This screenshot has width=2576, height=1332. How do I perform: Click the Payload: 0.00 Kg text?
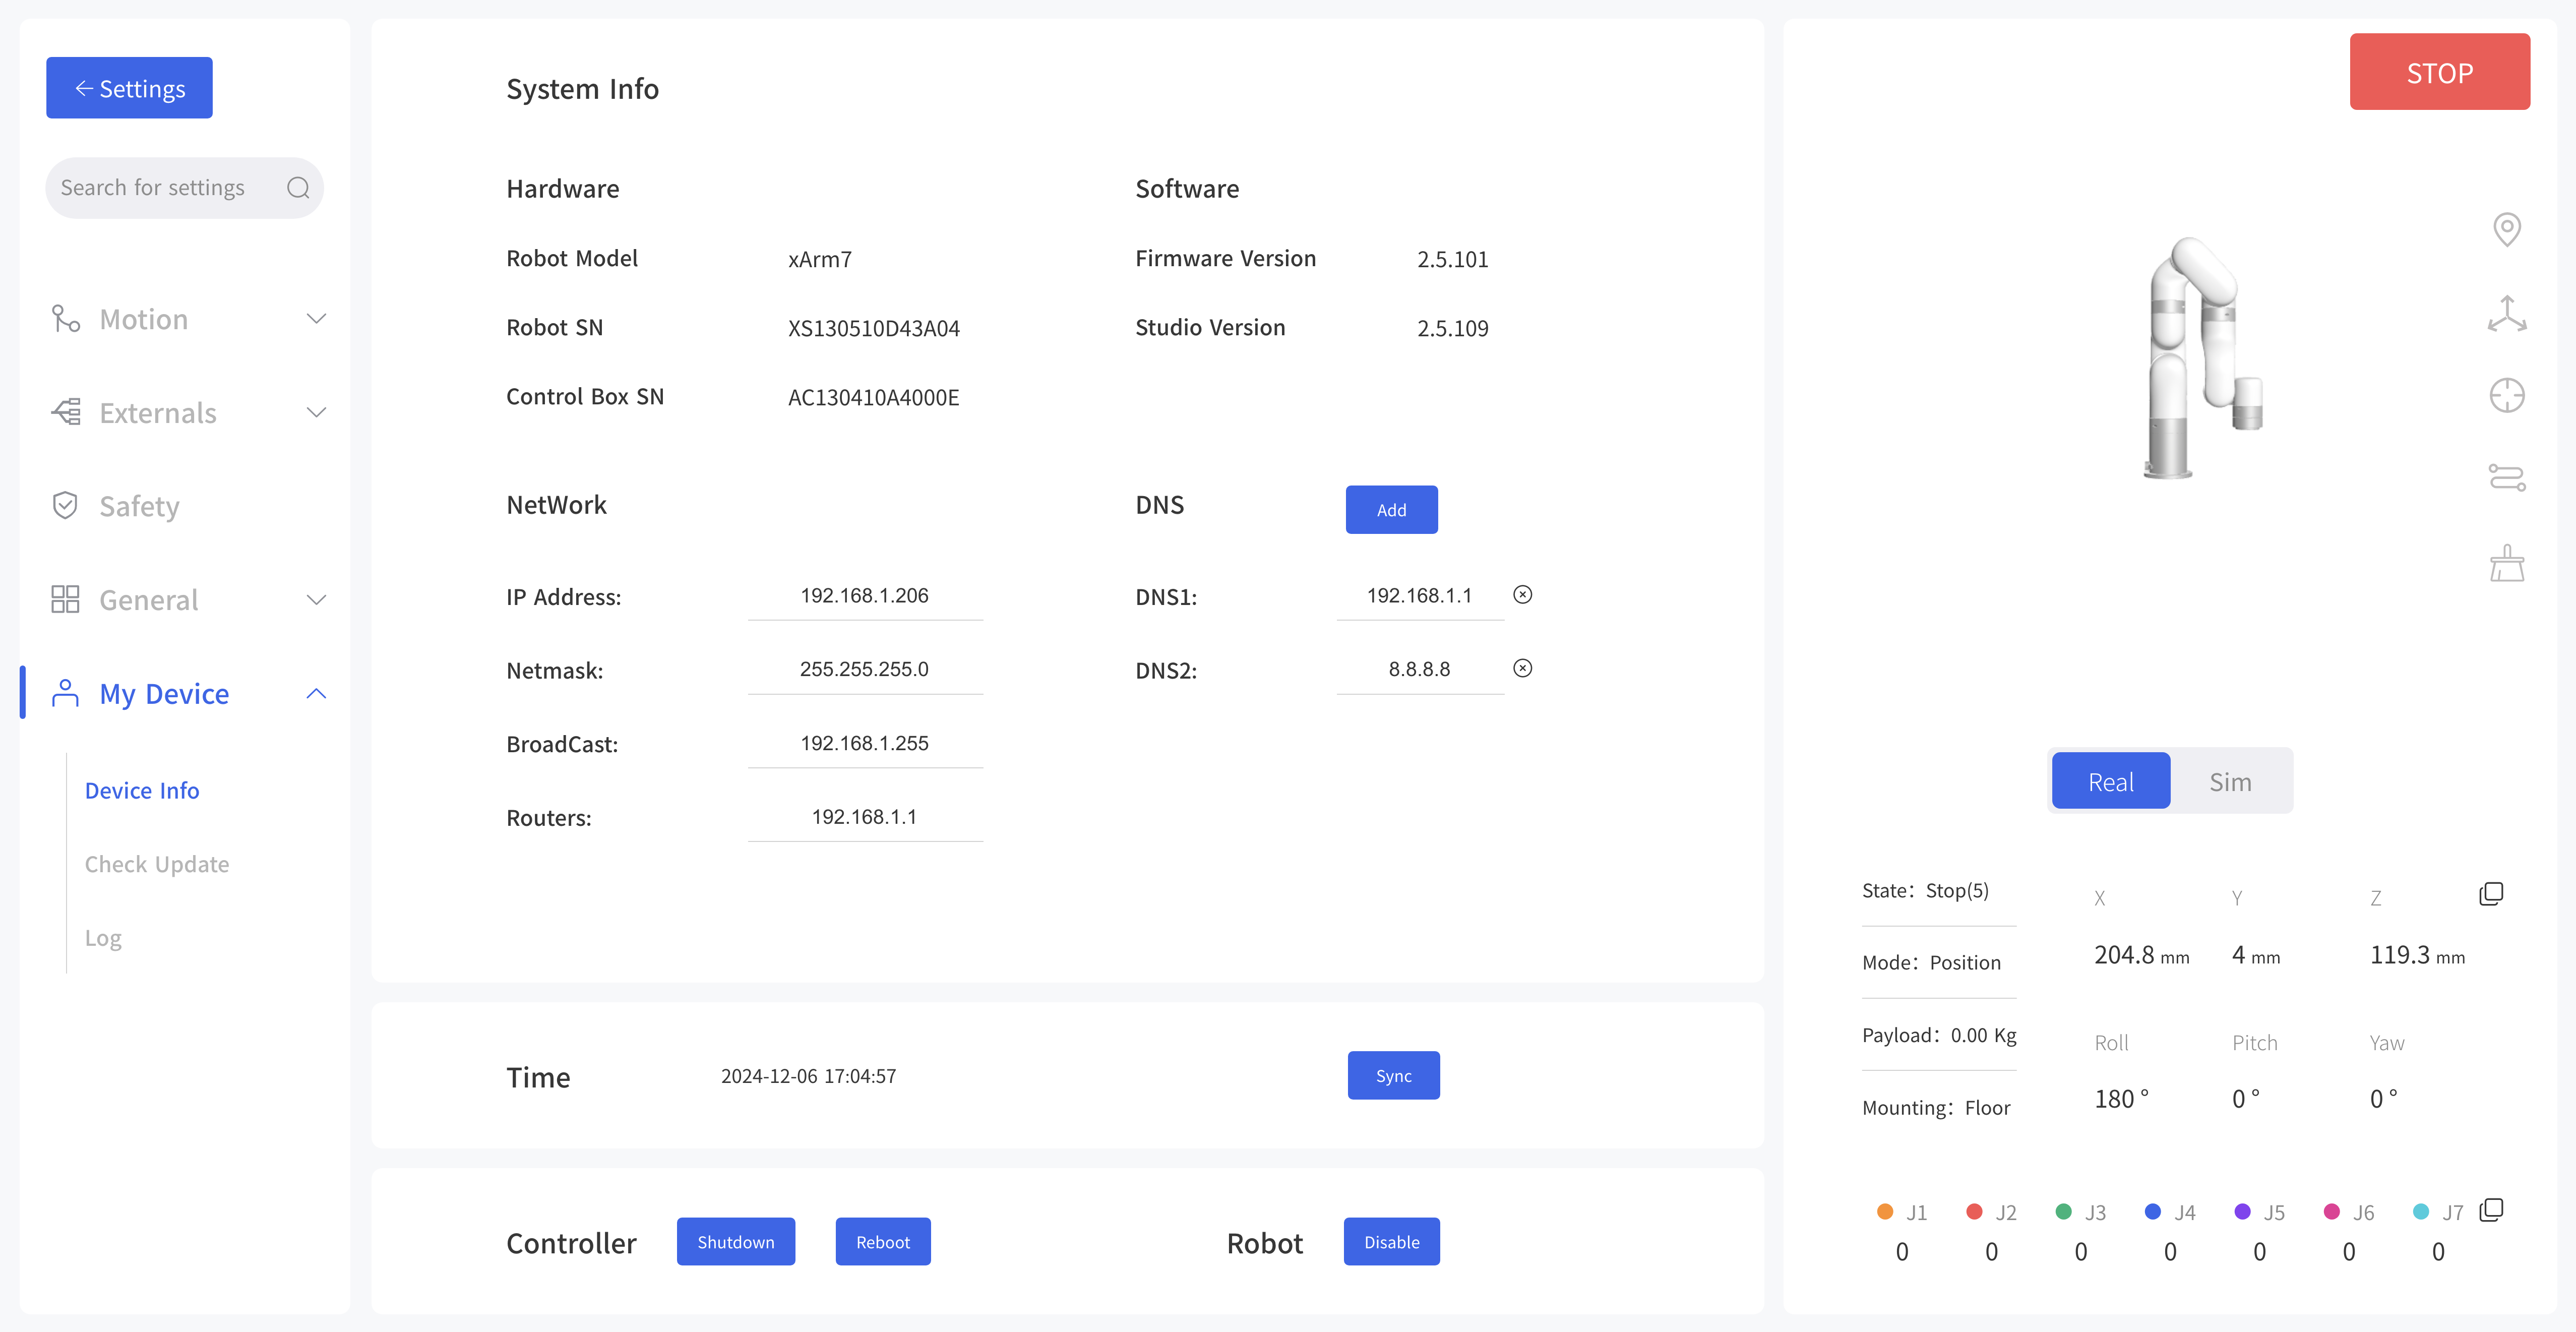1939,1035
